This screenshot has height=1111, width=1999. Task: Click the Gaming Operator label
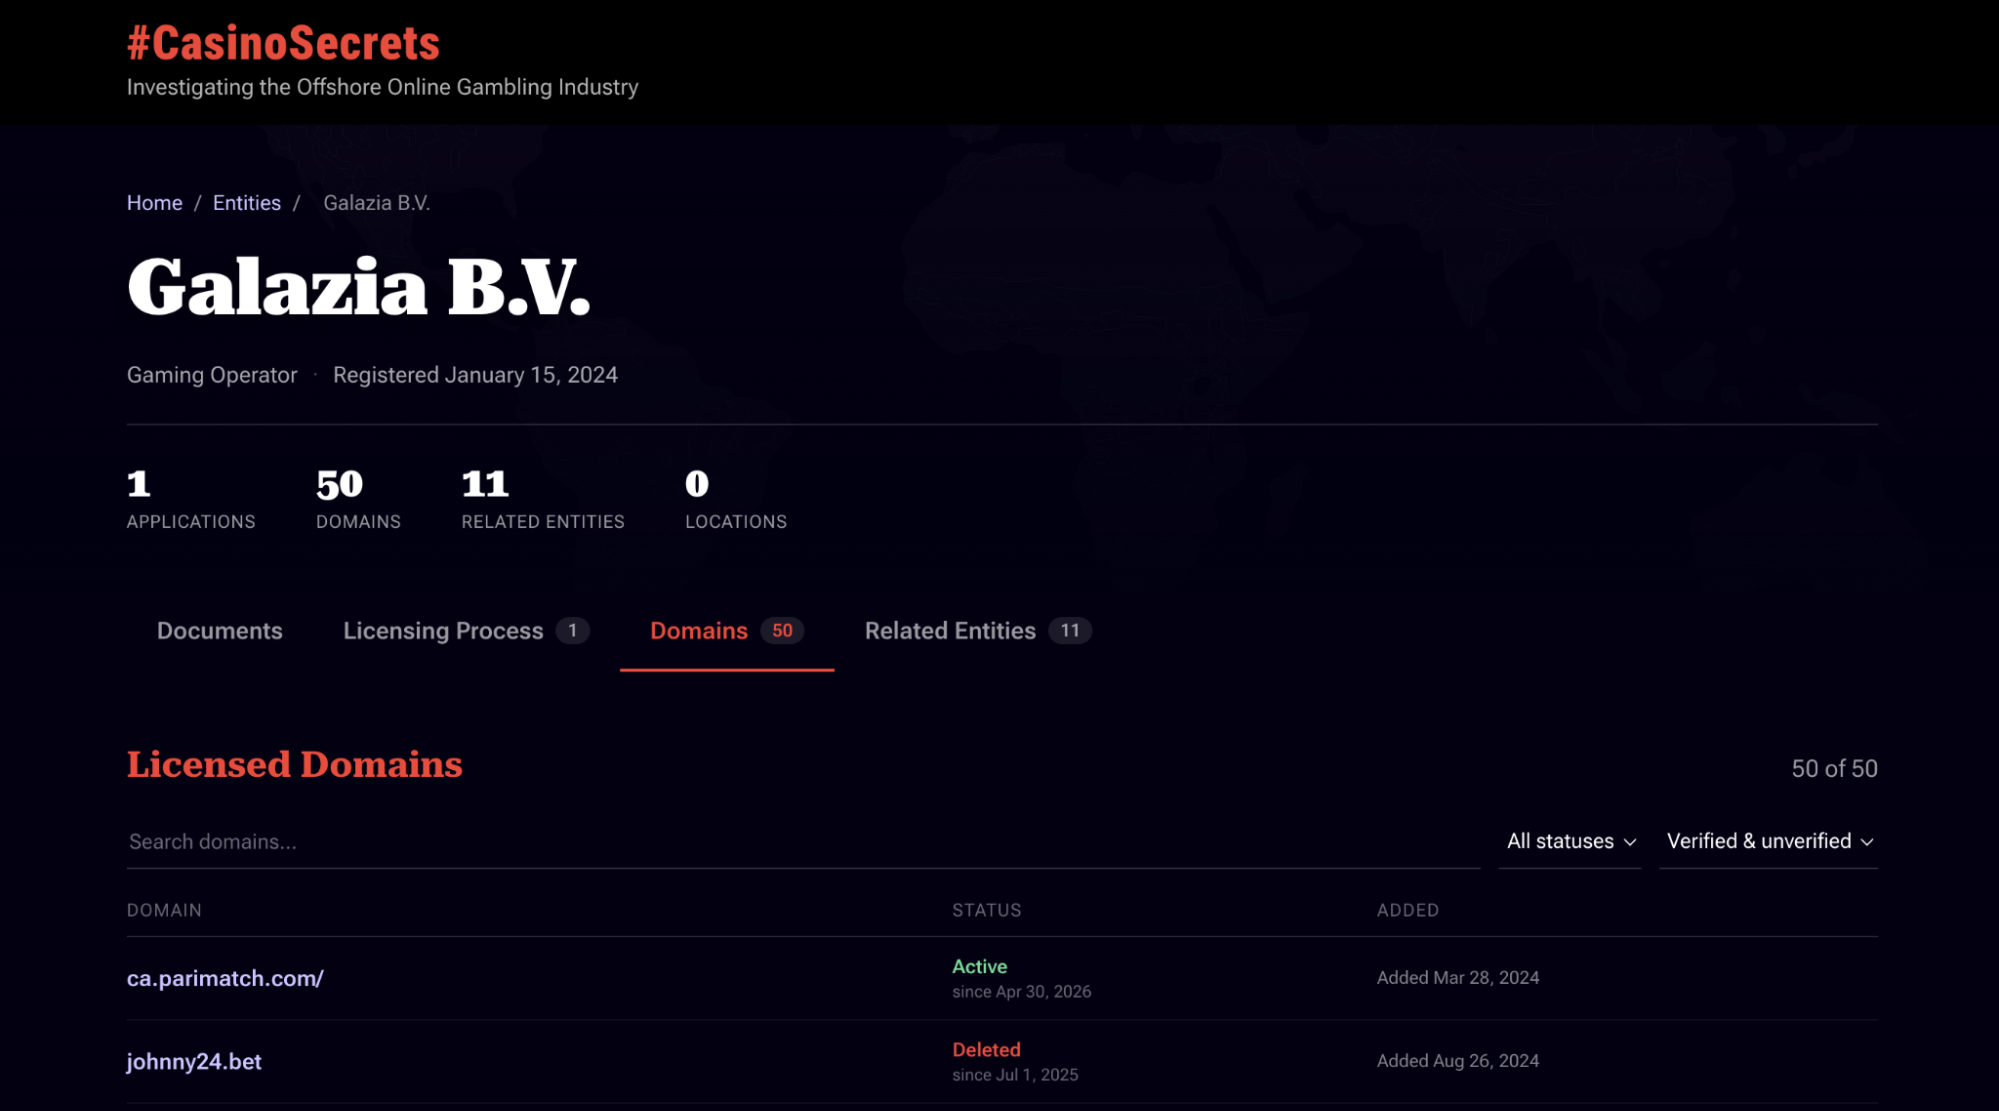coord(212,375)
